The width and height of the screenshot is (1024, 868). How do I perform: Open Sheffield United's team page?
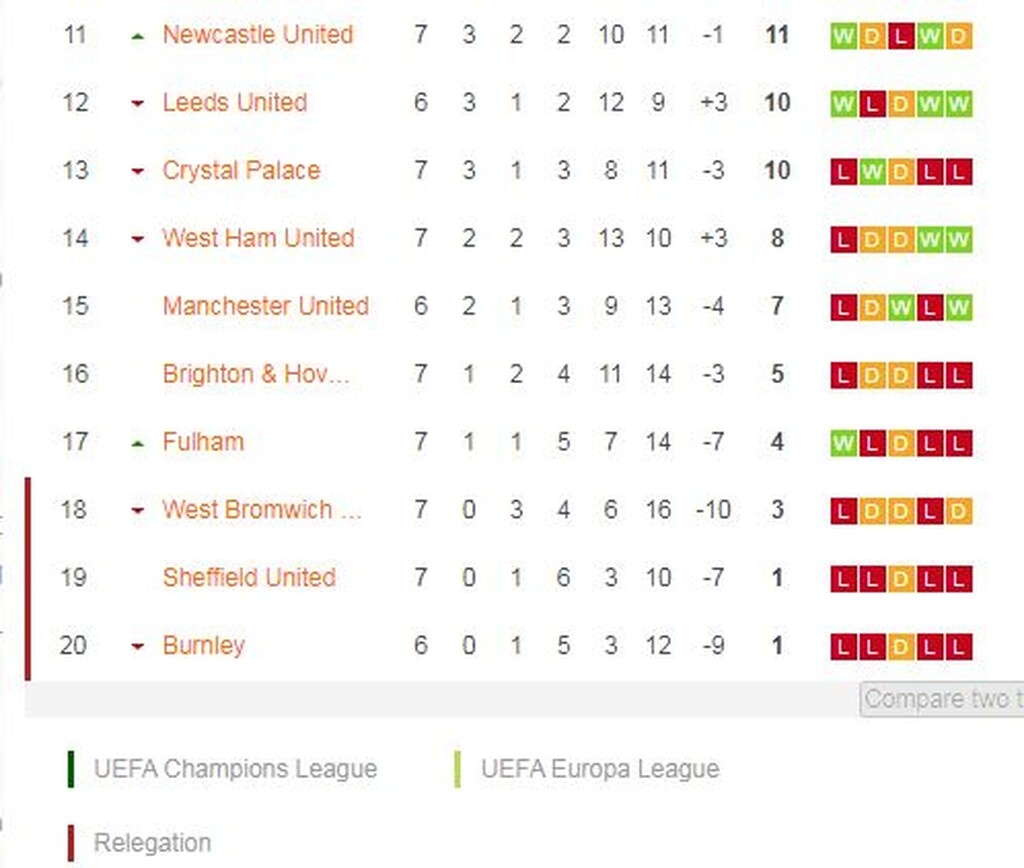coord(249,578)
